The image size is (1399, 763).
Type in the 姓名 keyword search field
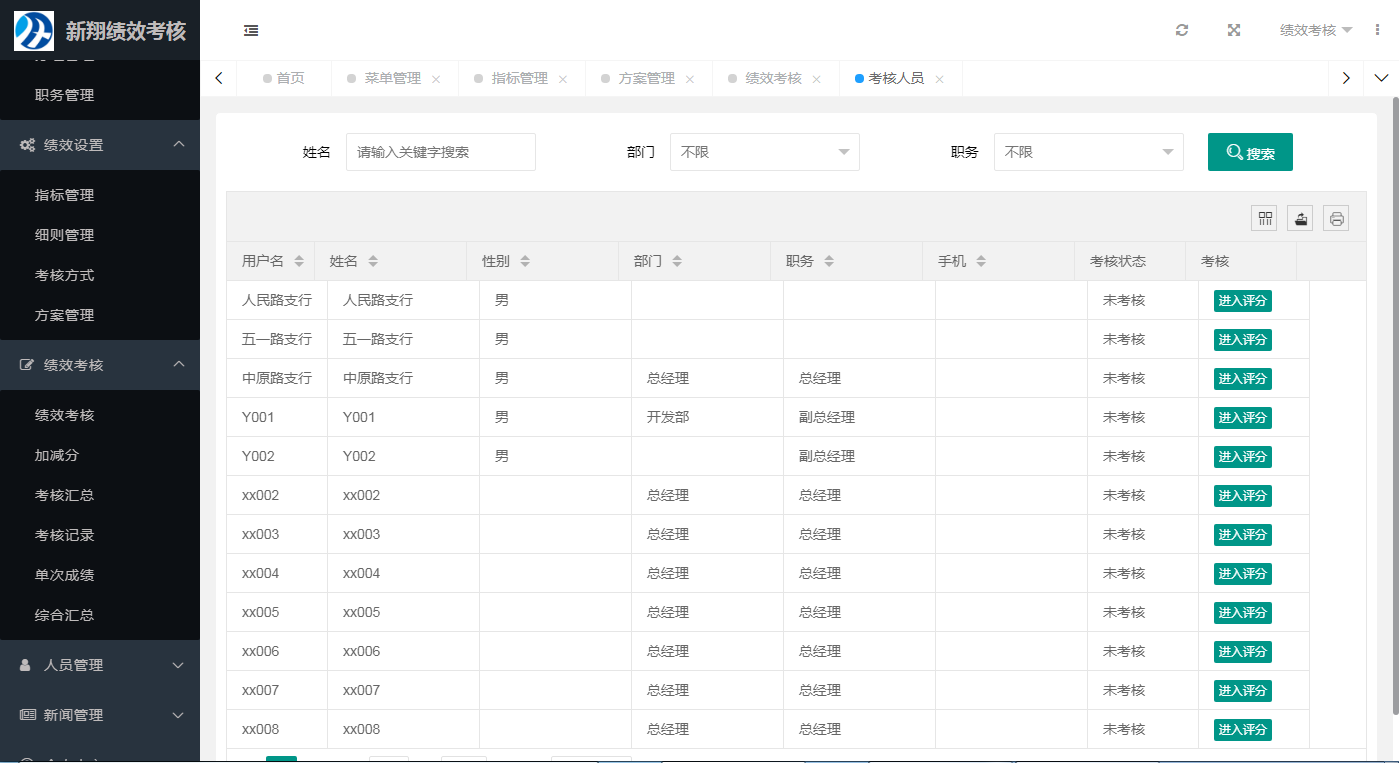(440, 151)
